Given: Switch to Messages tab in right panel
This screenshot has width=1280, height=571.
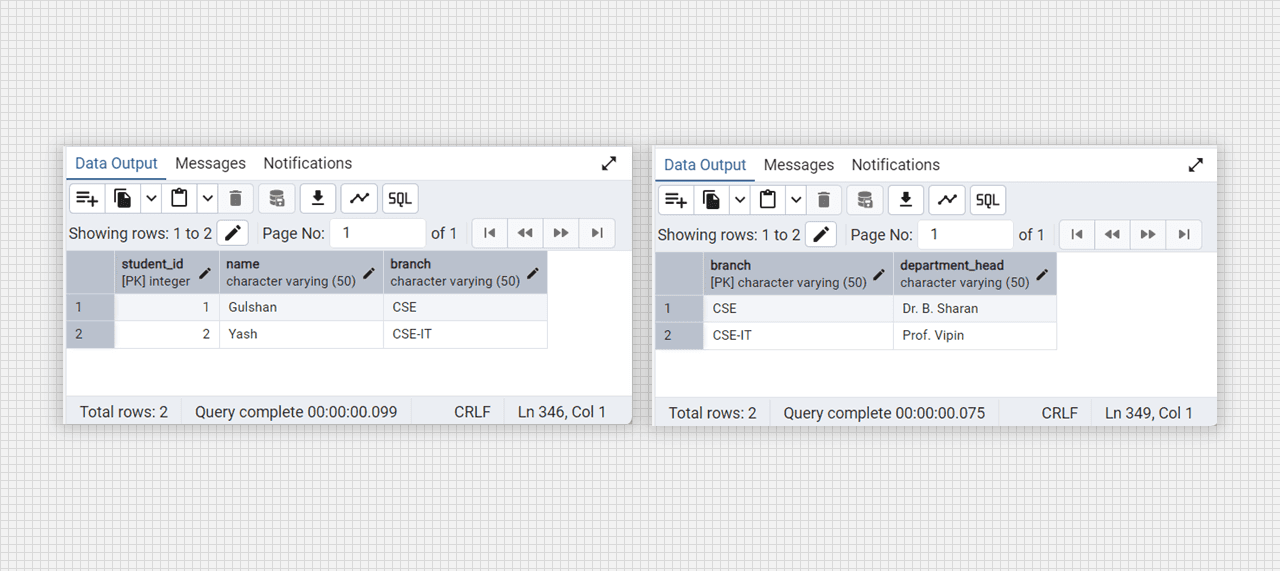Looking at the screenshot, I should point(798,165).
